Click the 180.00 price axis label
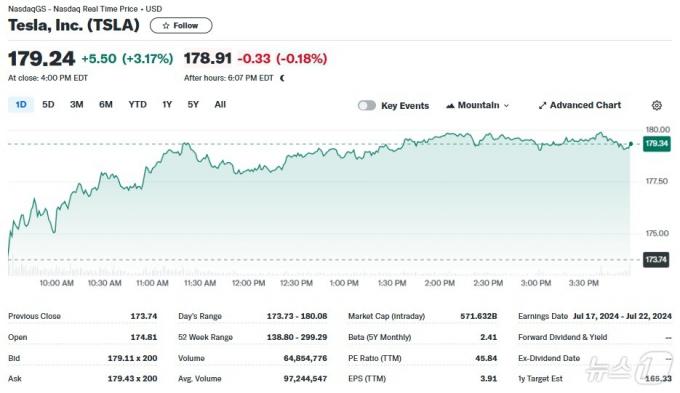Viewport: 680px width, 393px height. 657,129
